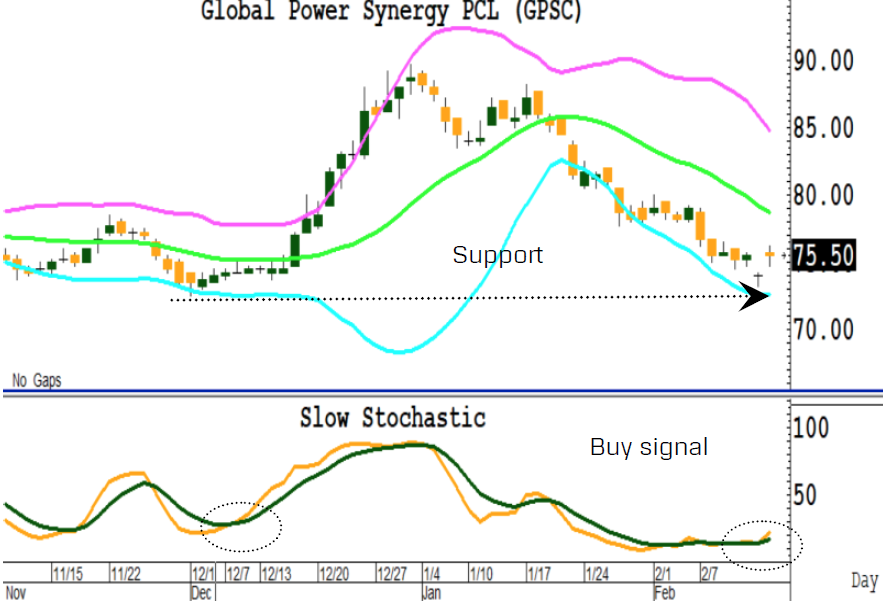
Task: Select the Dec month label
Action: tap(201, 593)
